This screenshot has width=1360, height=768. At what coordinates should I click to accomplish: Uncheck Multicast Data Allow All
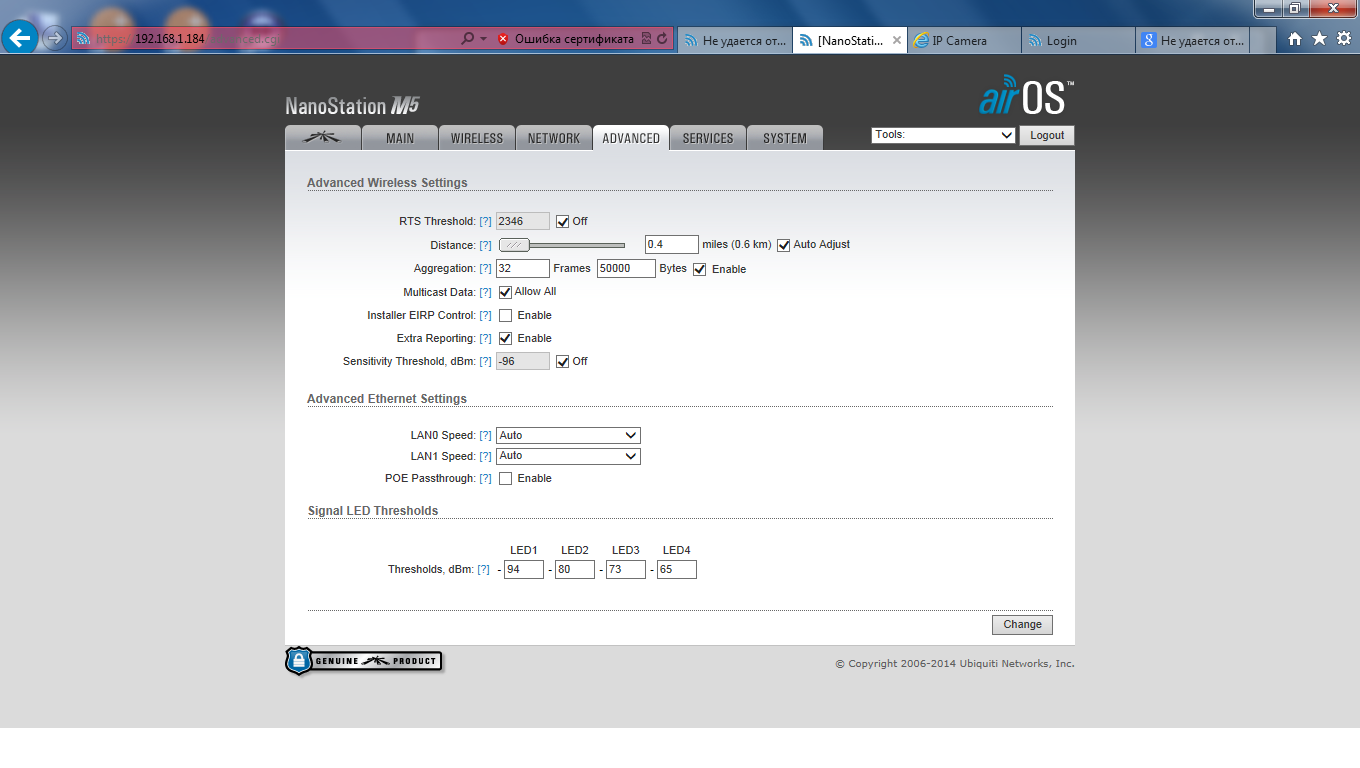coord(505,292)
